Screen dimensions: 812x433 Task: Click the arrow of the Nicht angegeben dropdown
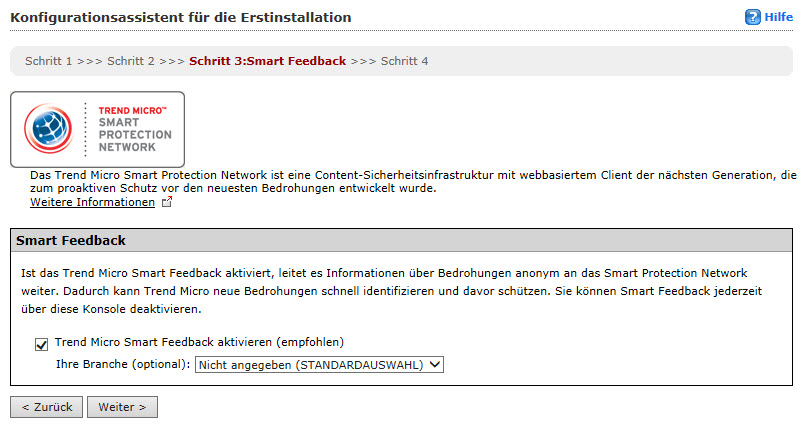(x=434, y=365)
